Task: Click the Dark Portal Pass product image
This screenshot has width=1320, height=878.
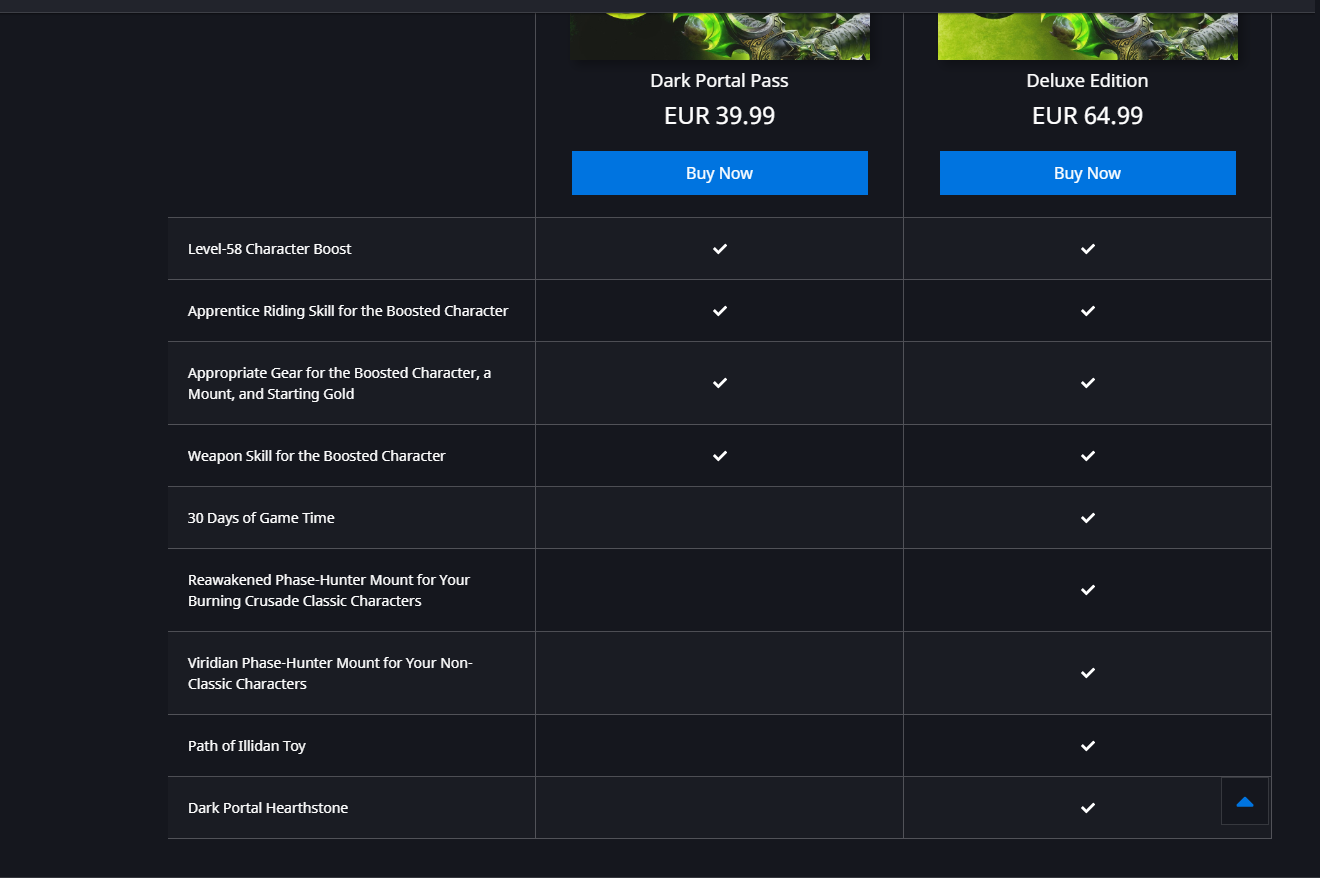Action: coord(719,36)
